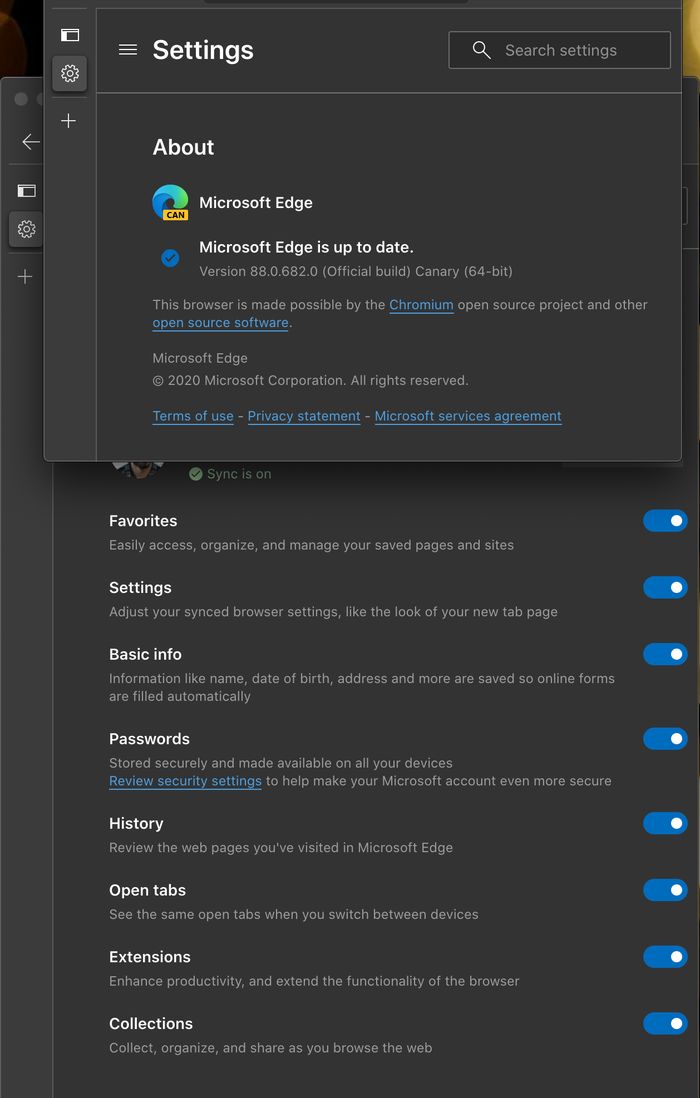Click Review security settings link
700x1098 pixels.
(186, 781)
